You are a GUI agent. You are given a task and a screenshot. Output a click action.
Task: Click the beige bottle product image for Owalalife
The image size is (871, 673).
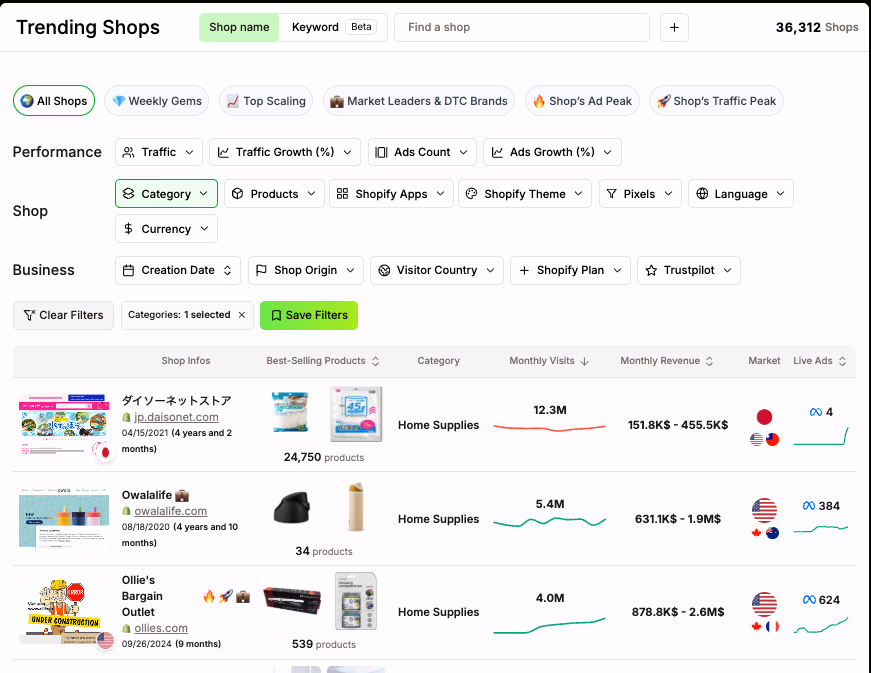(x=356, y=507)
